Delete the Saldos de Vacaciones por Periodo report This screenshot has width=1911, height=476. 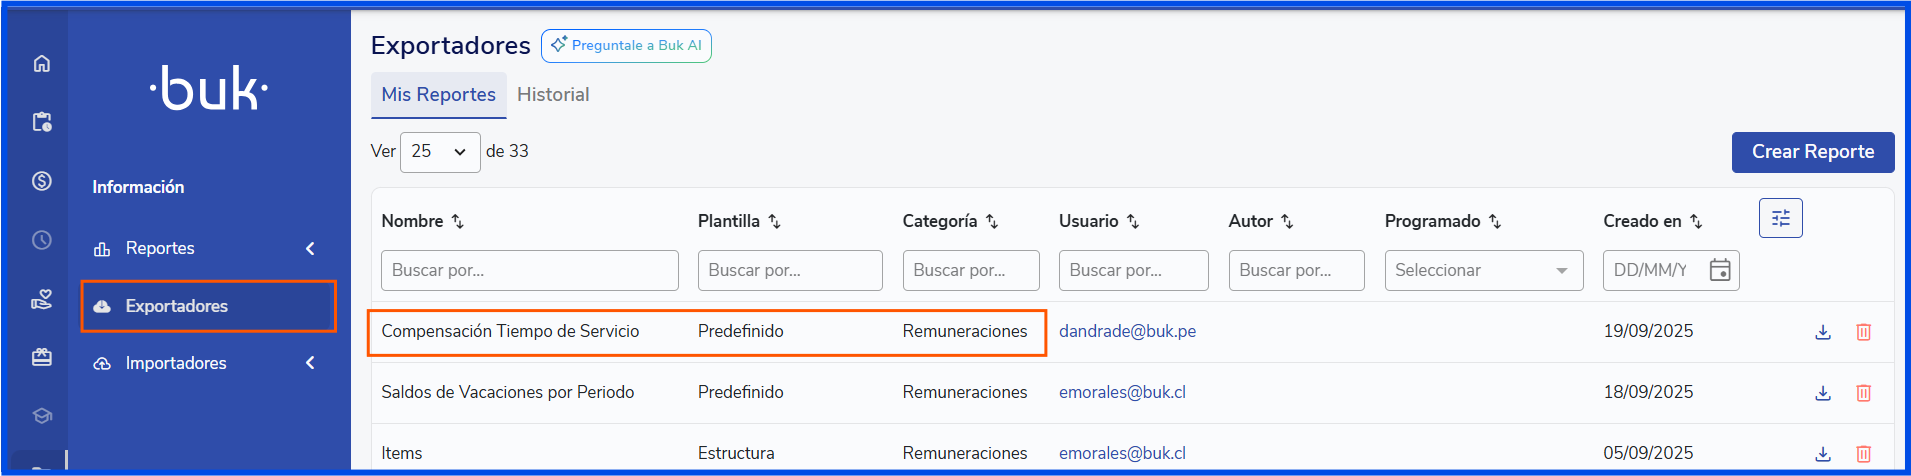[x=1864, y=393]
